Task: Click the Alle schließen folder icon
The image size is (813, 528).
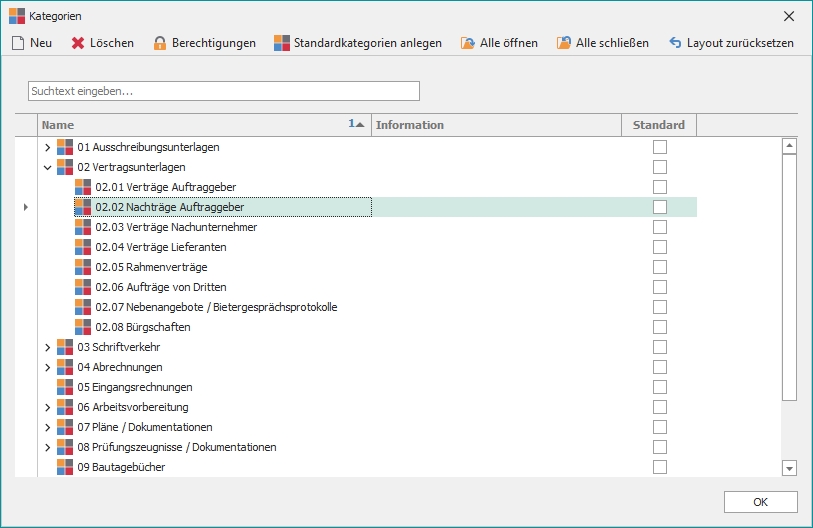Action: click(x=564, y=43)
